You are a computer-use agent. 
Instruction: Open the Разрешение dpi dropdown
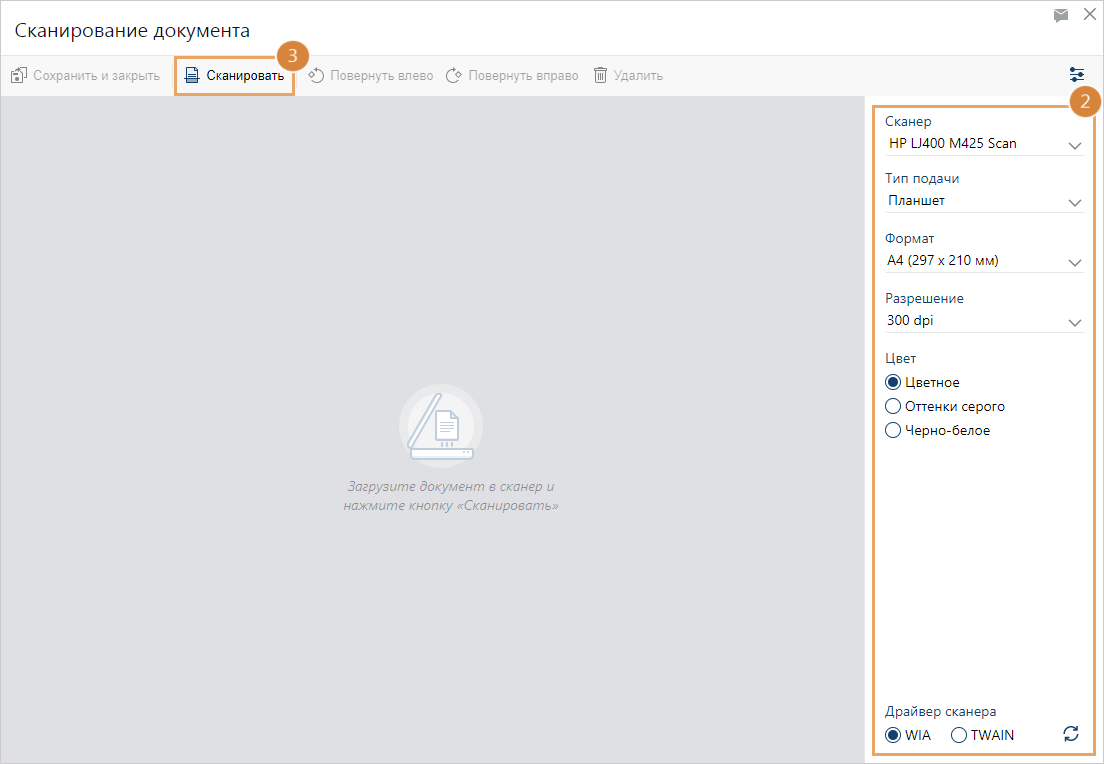[1074, 322]
